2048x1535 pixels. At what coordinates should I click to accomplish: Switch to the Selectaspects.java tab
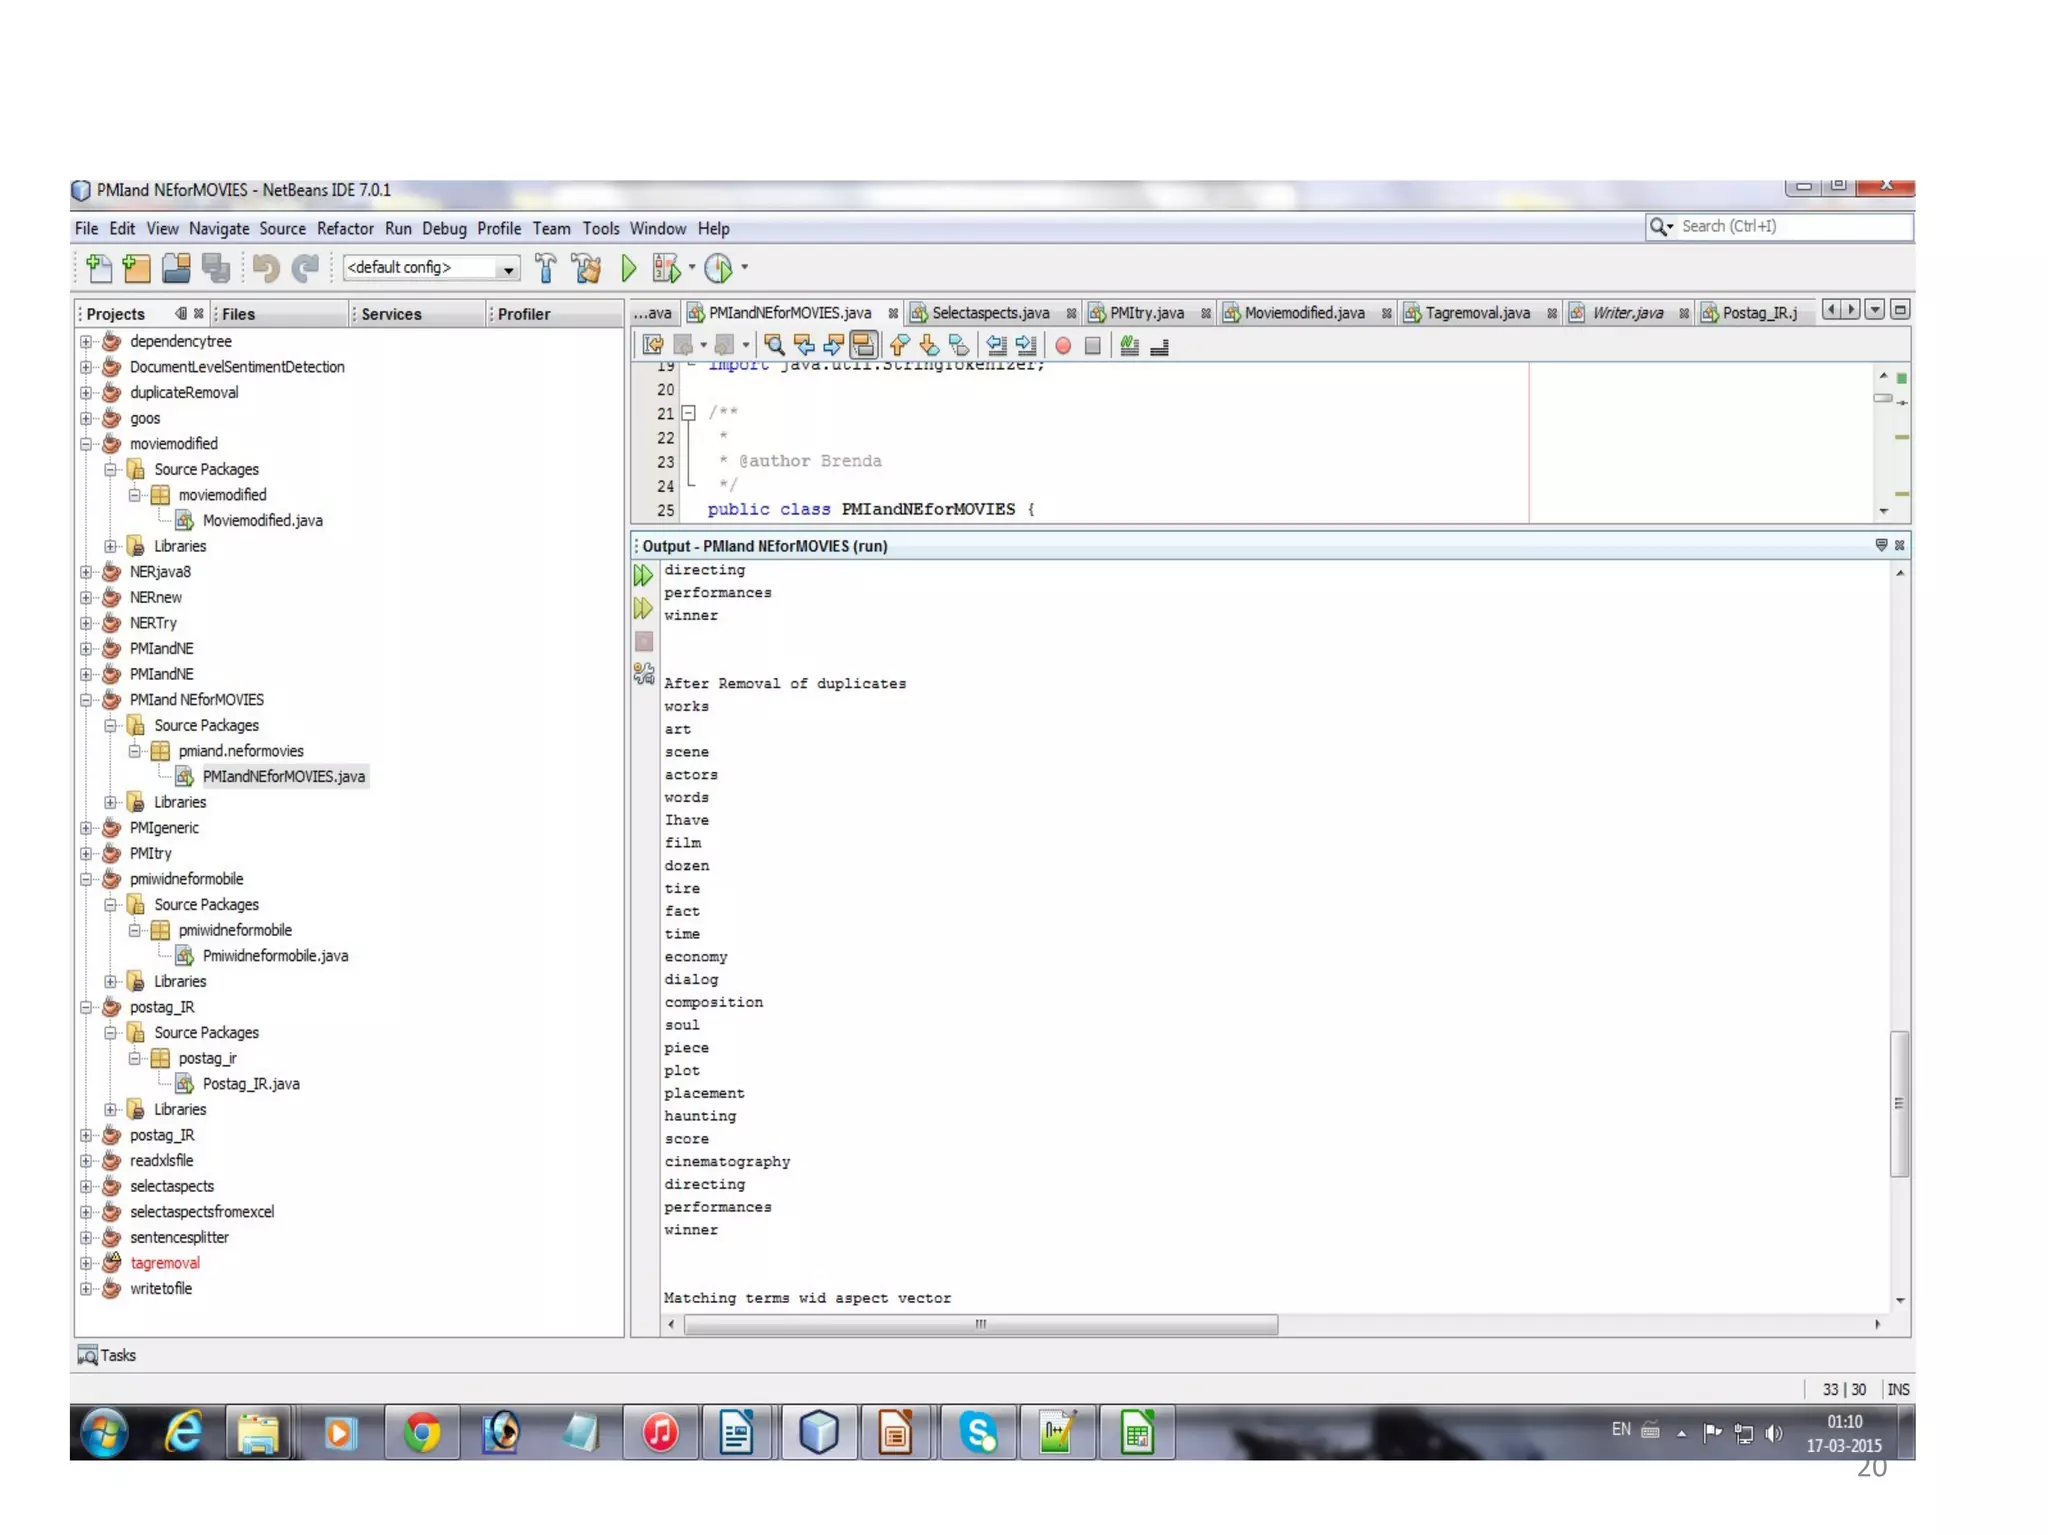tap(989, 313)
